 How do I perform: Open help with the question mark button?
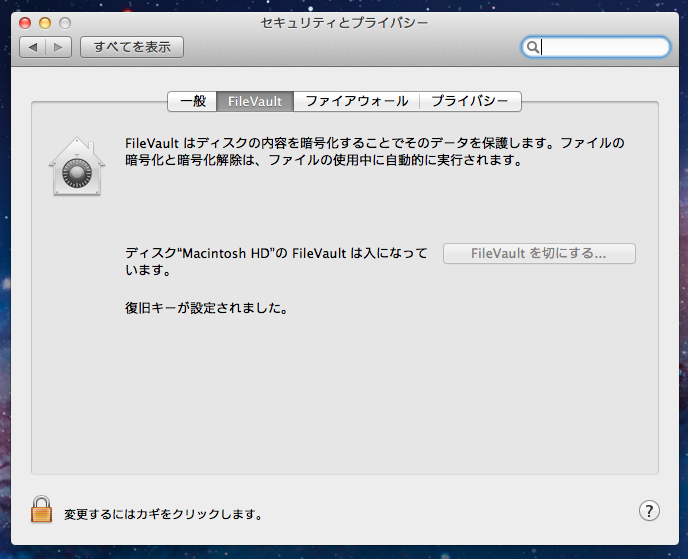pyautogui.click(x=649, y=511)
